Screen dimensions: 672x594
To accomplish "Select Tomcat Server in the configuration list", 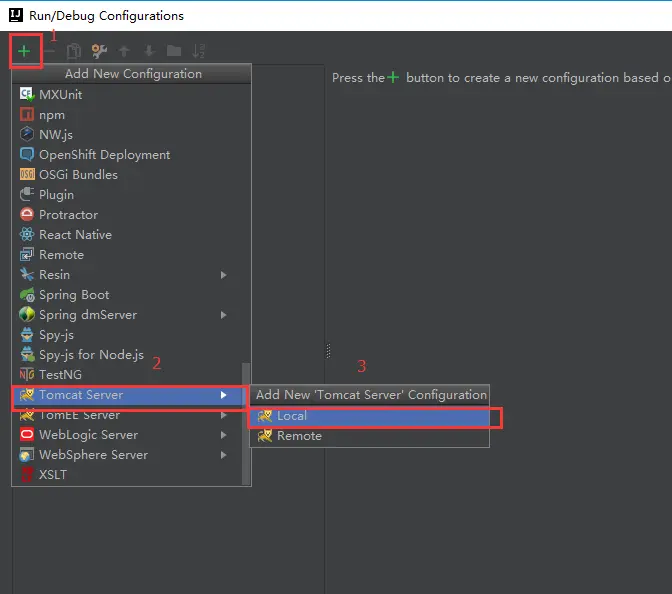I will tap(129, 395).
